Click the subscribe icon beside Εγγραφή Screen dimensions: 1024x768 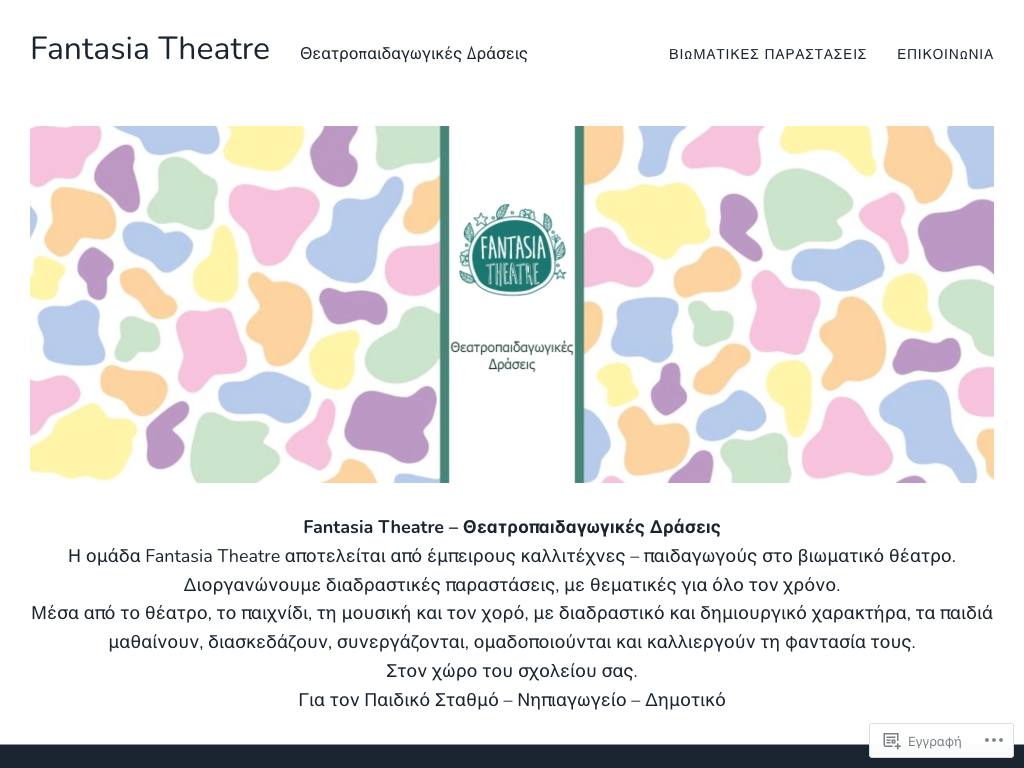891,741
